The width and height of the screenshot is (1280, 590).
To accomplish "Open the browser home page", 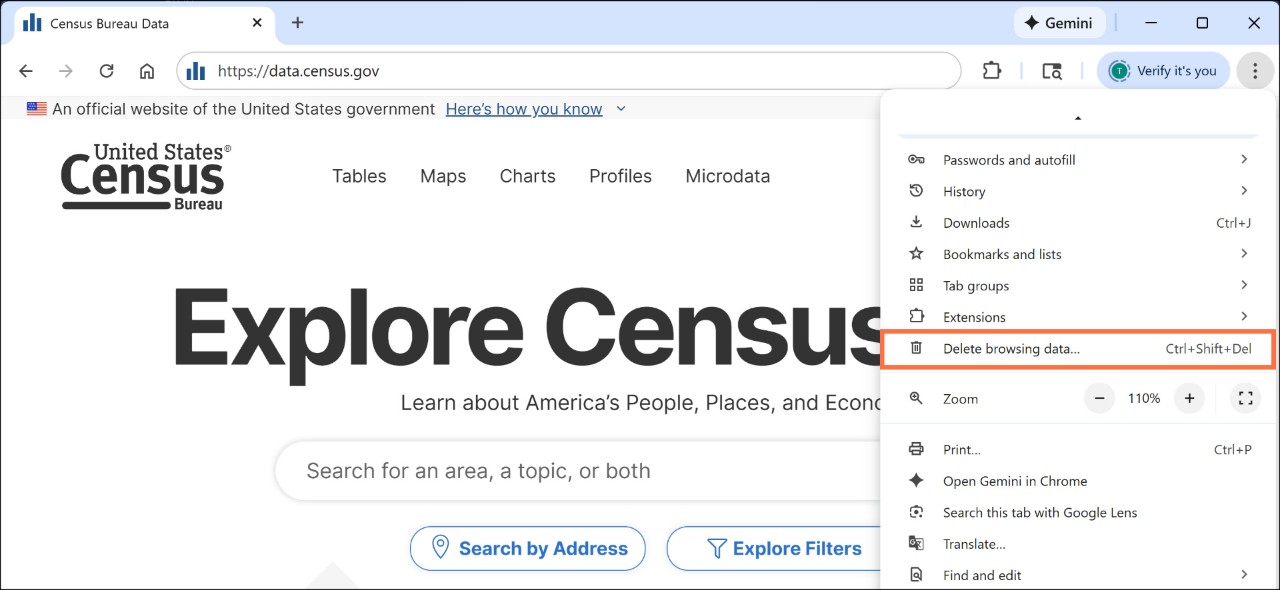I will pyautogui.click(x=146, y=71).
